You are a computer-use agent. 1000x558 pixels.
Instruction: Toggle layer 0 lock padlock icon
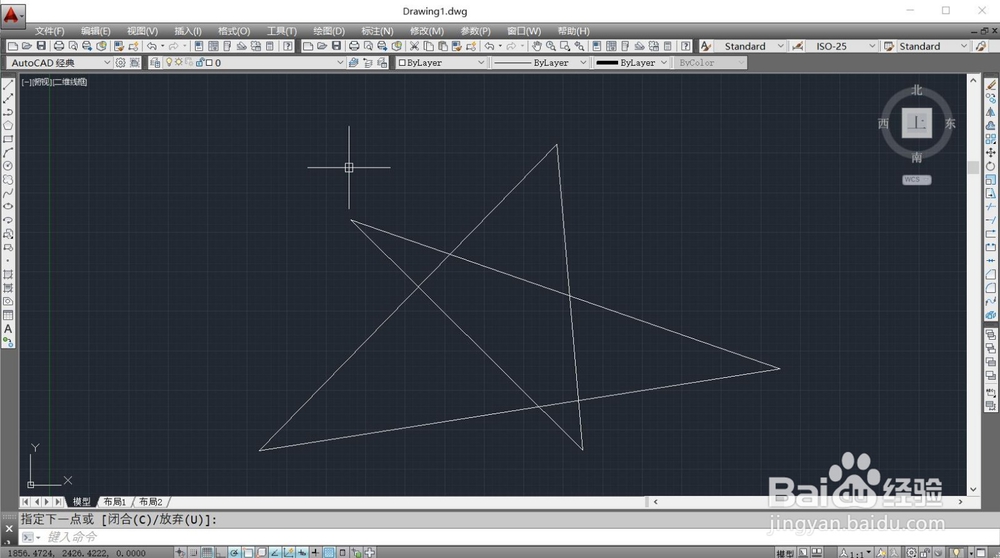(x=200, y=62)
